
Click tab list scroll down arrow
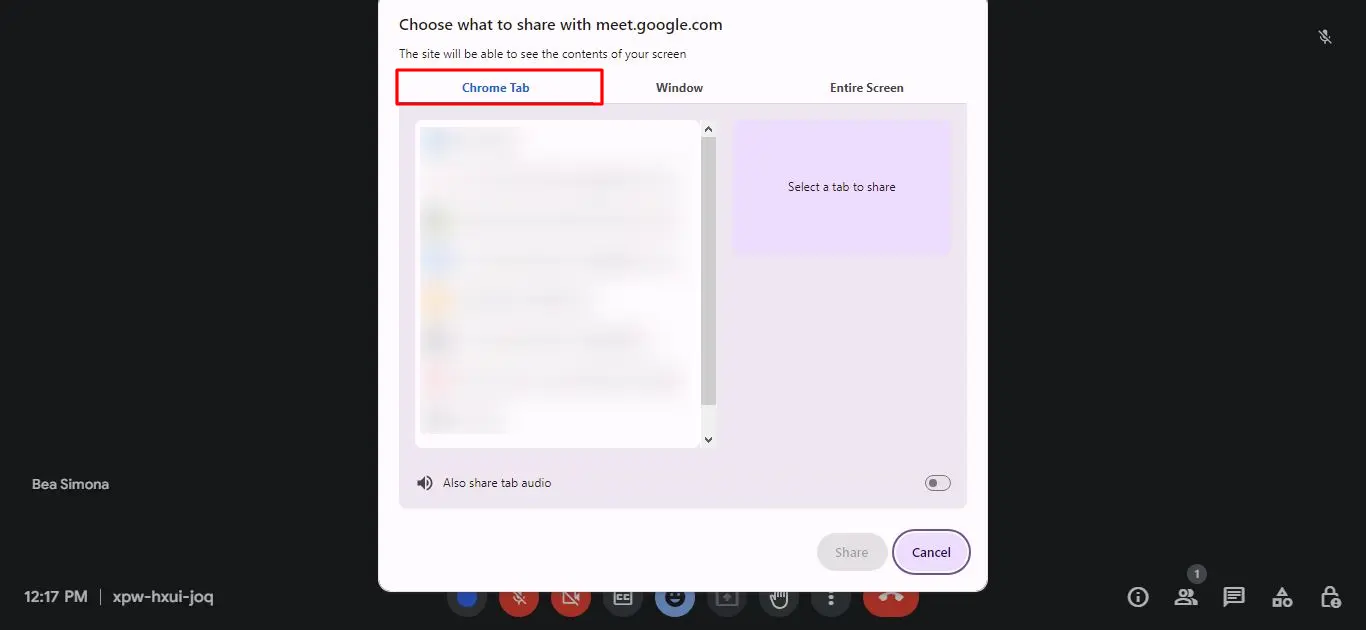(709, 439)
